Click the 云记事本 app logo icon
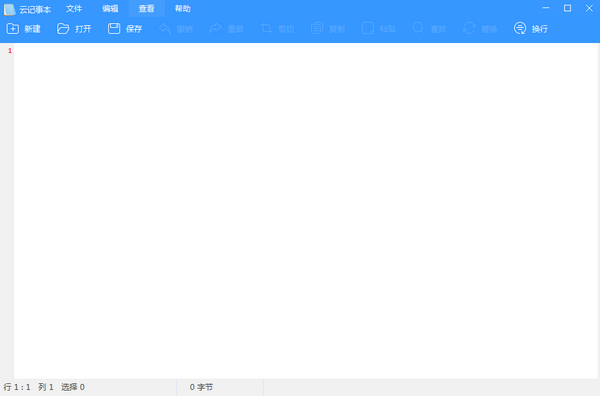600x396 pixels. pyautogui.click(x=10, y=9)
